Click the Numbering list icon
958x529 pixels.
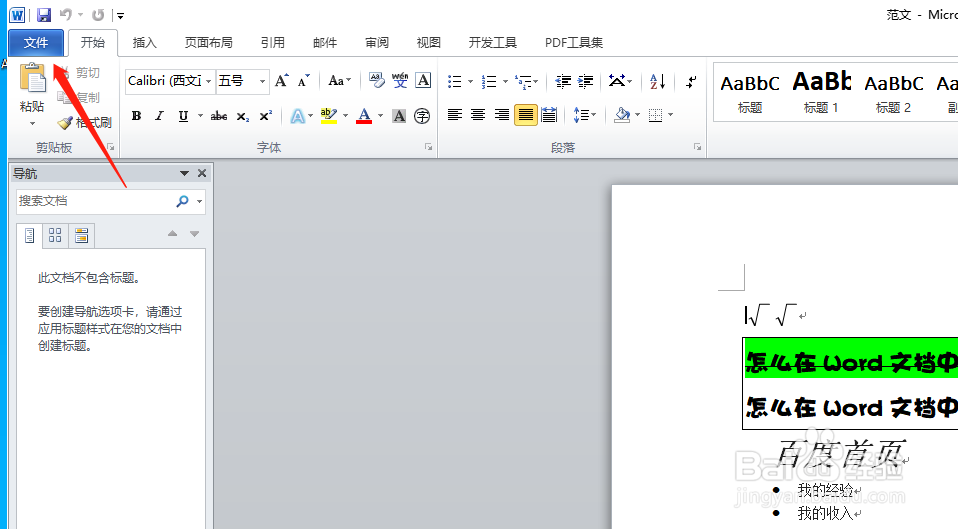coord(489,81)
